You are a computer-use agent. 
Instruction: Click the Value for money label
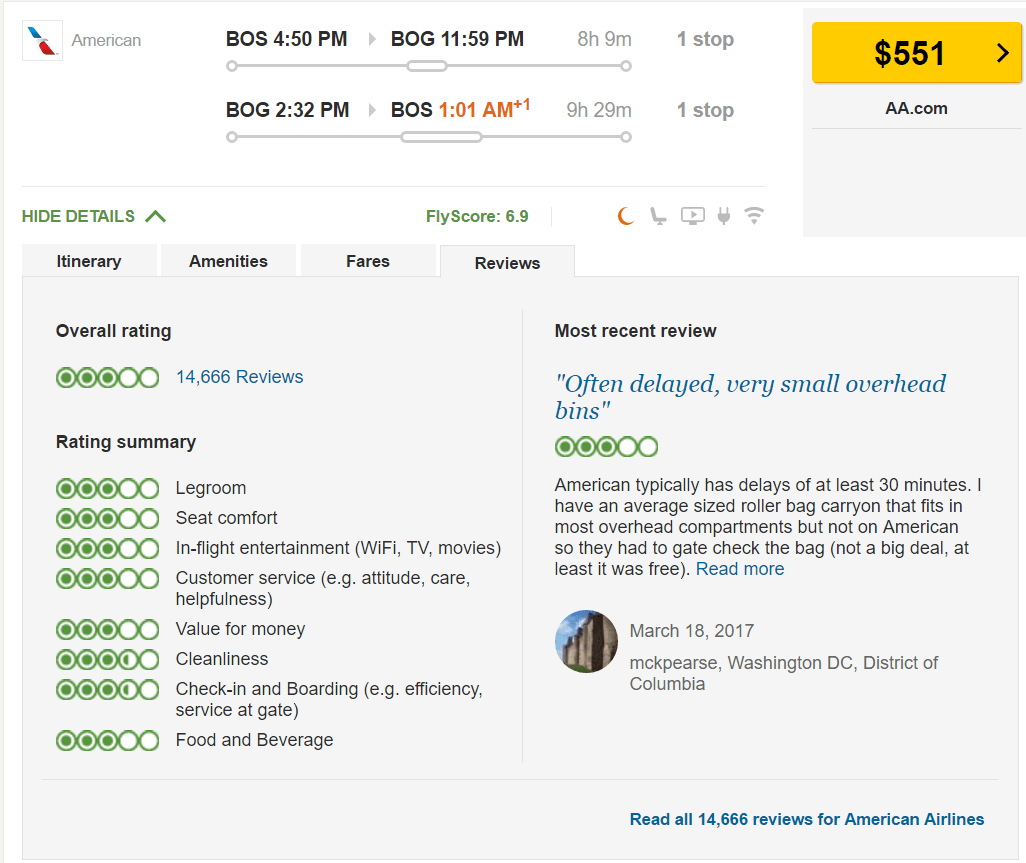(x=240, y=629)
